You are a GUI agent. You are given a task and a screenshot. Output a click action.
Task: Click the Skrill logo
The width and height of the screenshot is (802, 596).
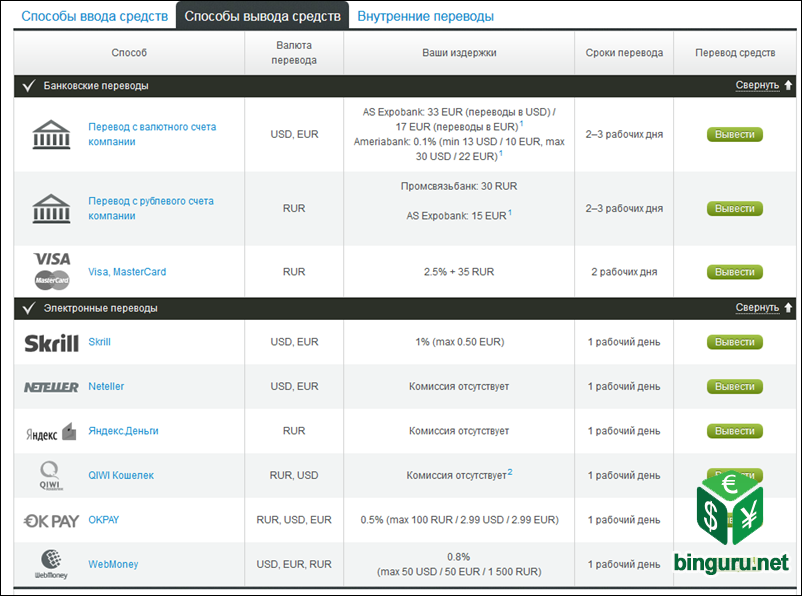click(x=51, y=343)
